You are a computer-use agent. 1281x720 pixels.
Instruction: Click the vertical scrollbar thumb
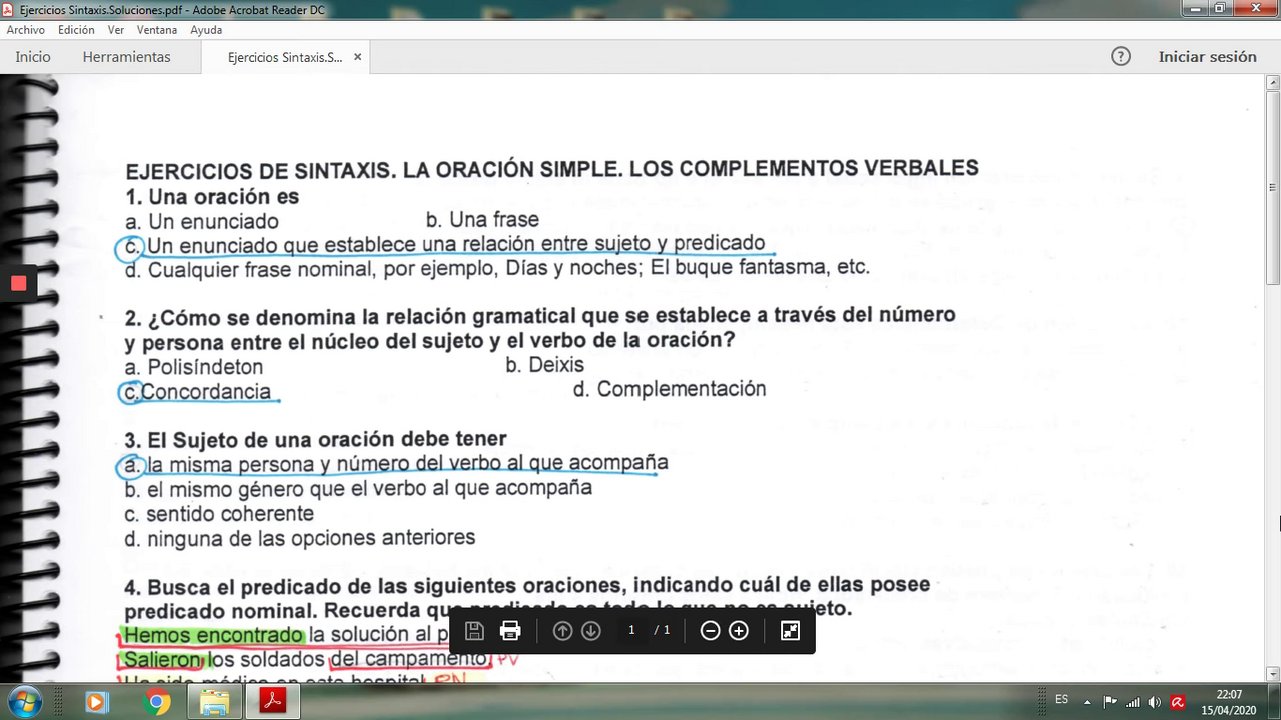coord(1272,187)
